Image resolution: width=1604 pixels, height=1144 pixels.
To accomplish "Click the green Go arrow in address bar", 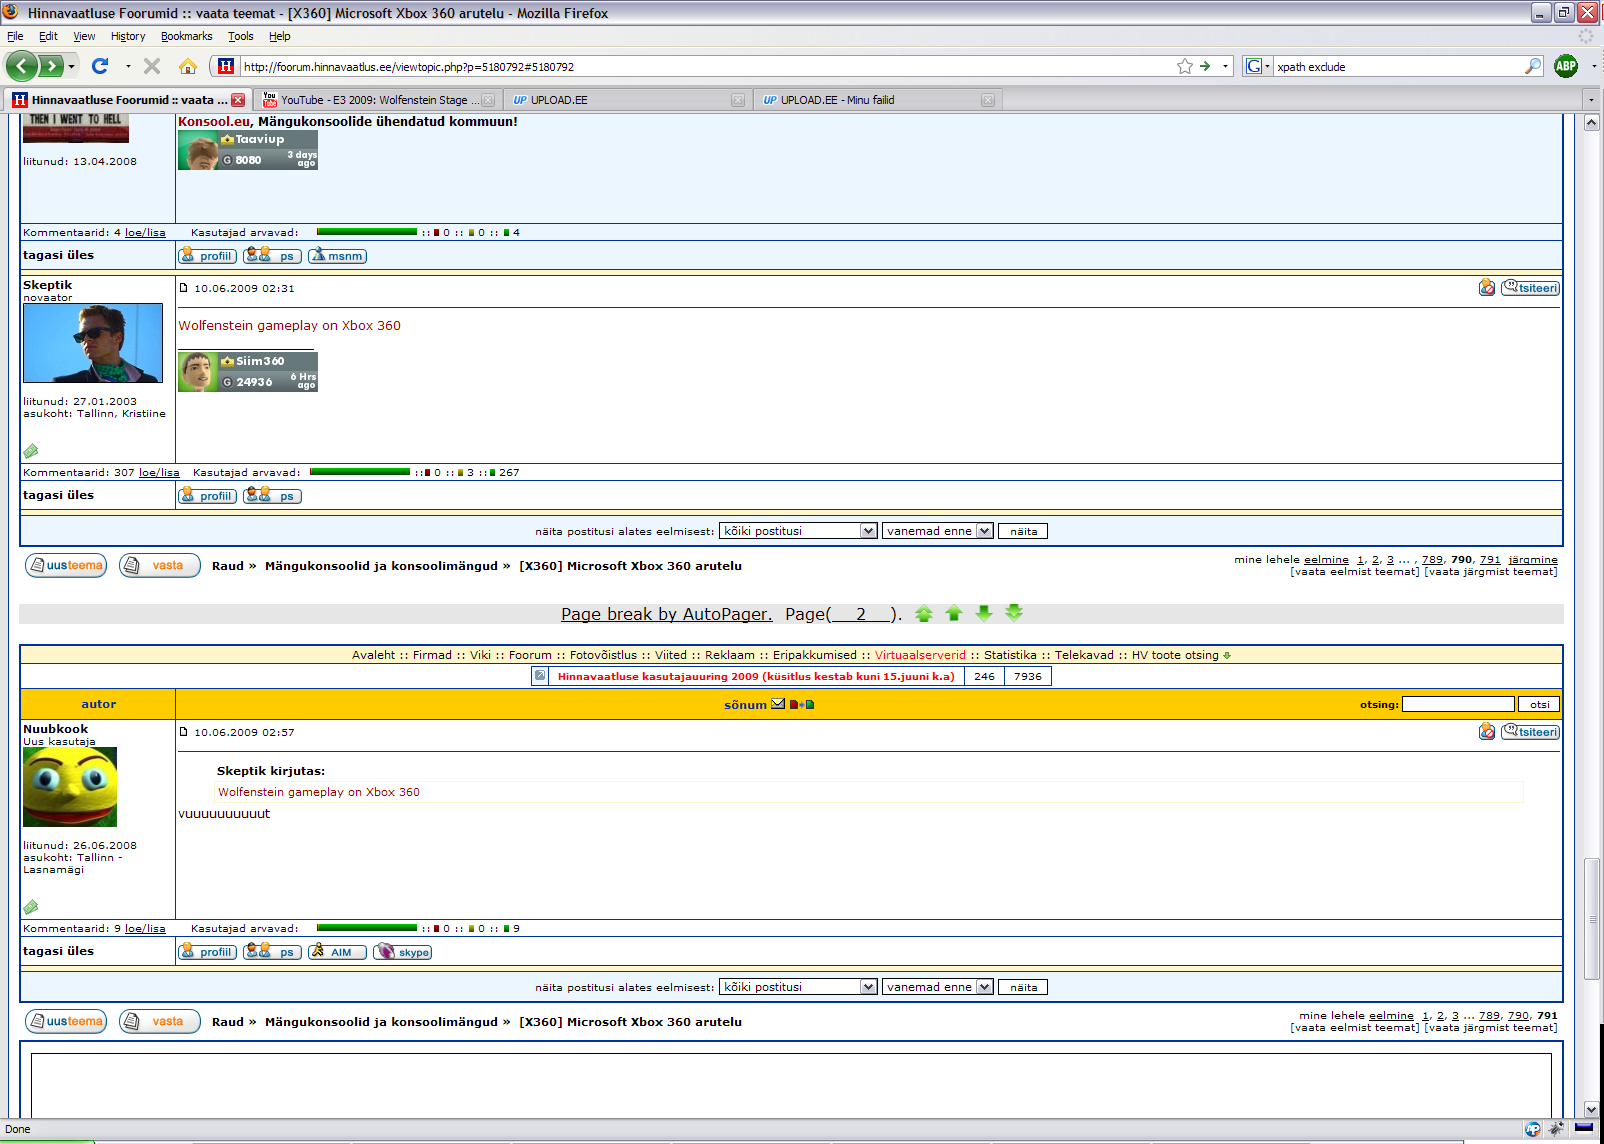I will click(1206, 66).
